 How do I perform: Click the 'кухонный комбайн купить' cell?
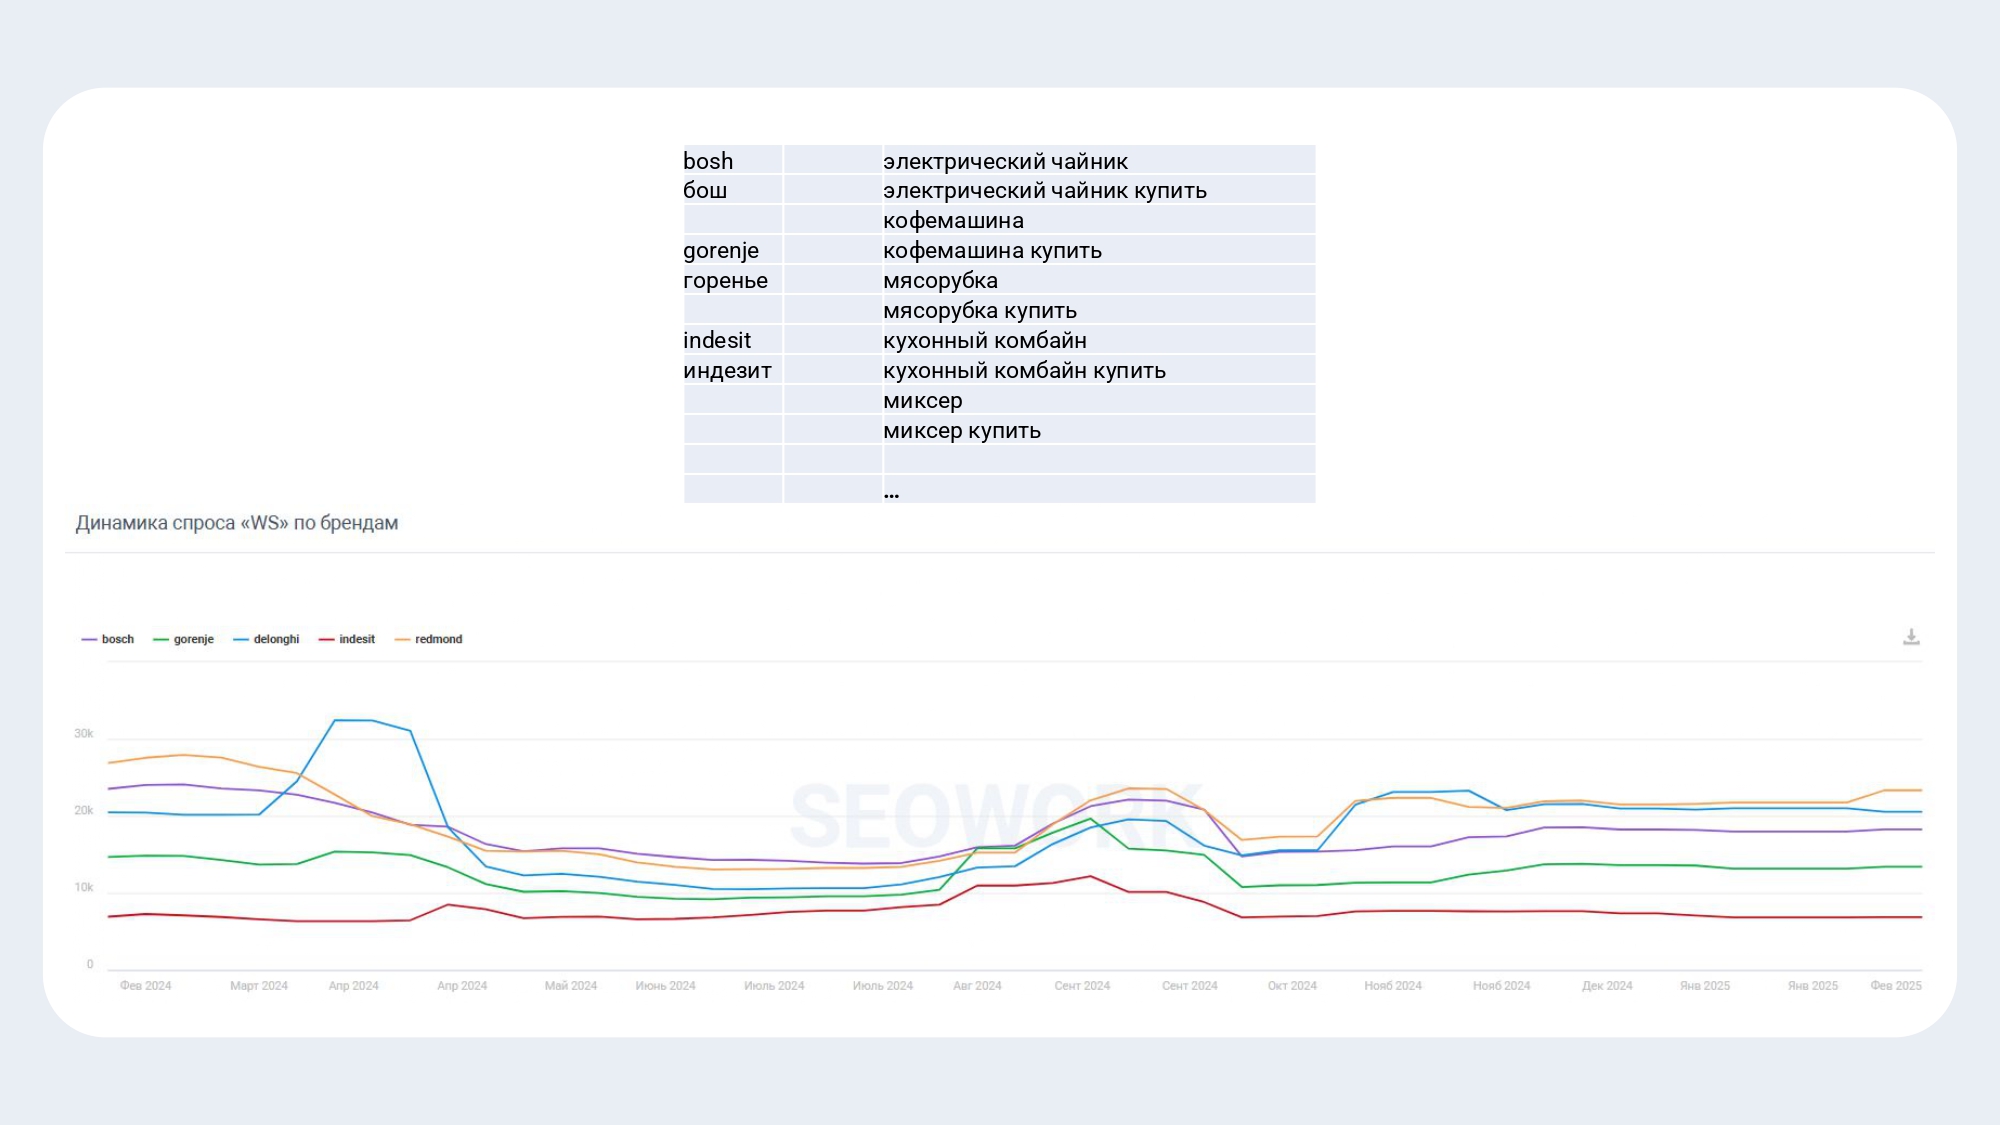[1099, 370]
